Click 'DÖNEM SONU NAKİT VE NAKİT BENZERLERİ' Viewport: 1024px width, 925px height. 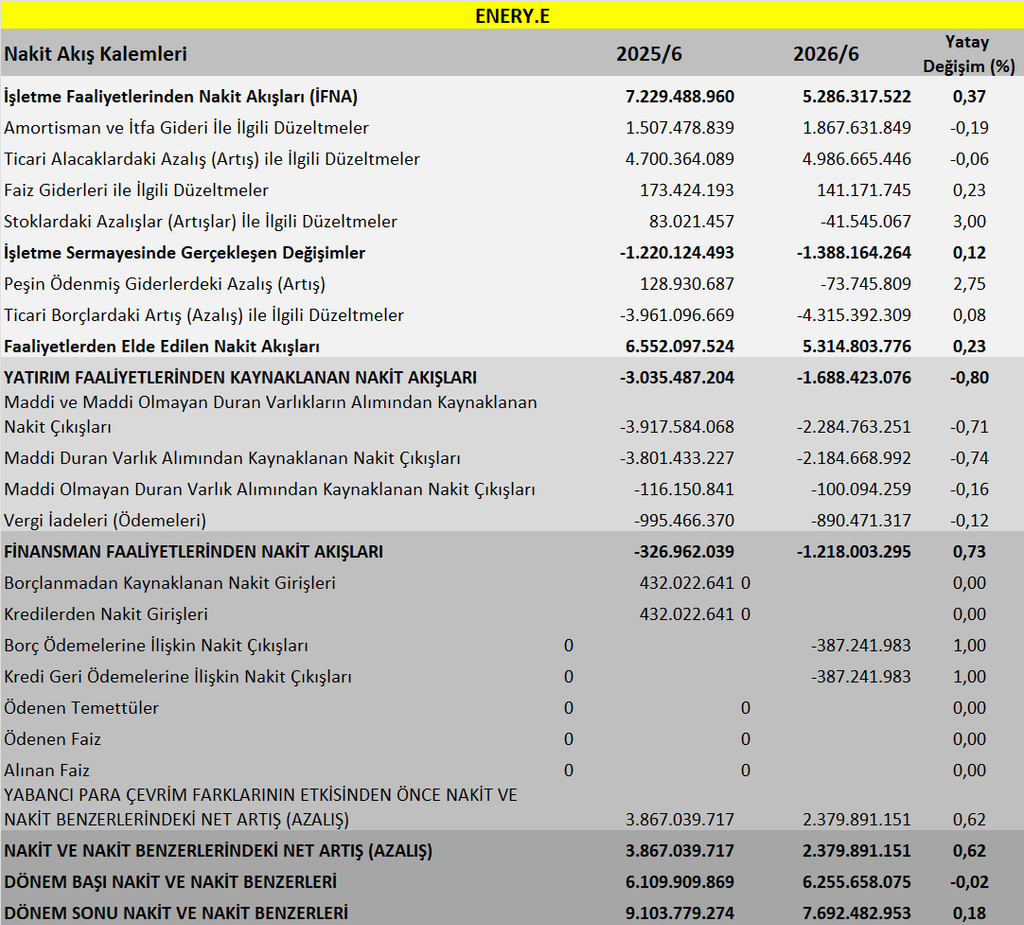[x=176, y=913]
